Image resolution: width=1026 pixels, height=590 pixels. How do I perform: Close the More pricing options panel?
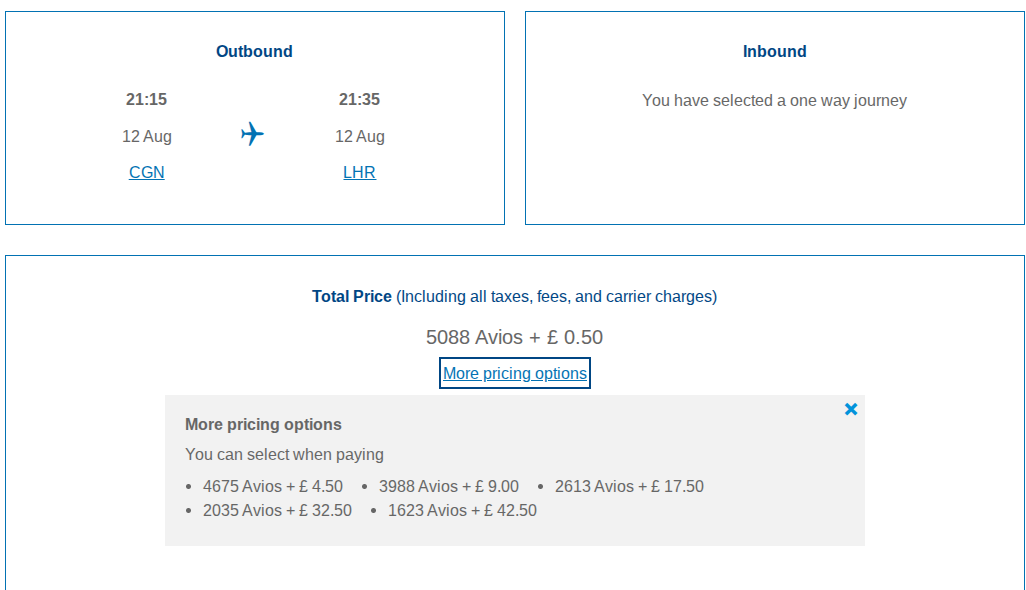[851, 409]
